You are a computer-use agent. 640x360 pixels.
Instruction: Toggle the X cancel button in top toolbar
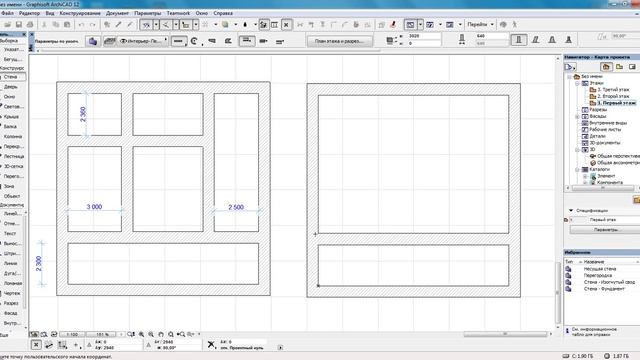click(286, 25)
